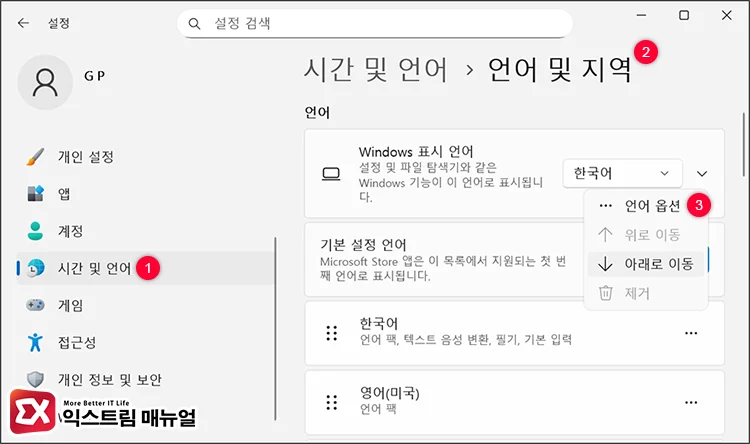This screenshot has height=444, width=750.
Task: Click the laptop icon for Windows 표시 언어
Action: [x=331, y=174]
